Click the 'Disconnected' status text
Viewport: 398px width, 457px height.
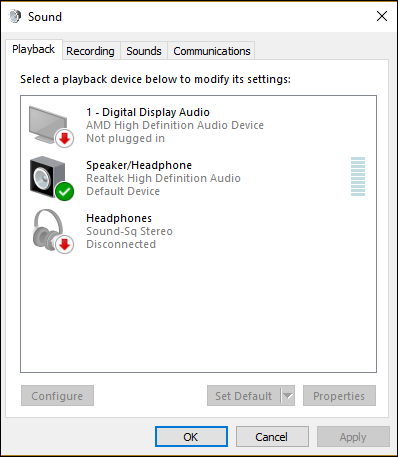[x=121, y=244]
